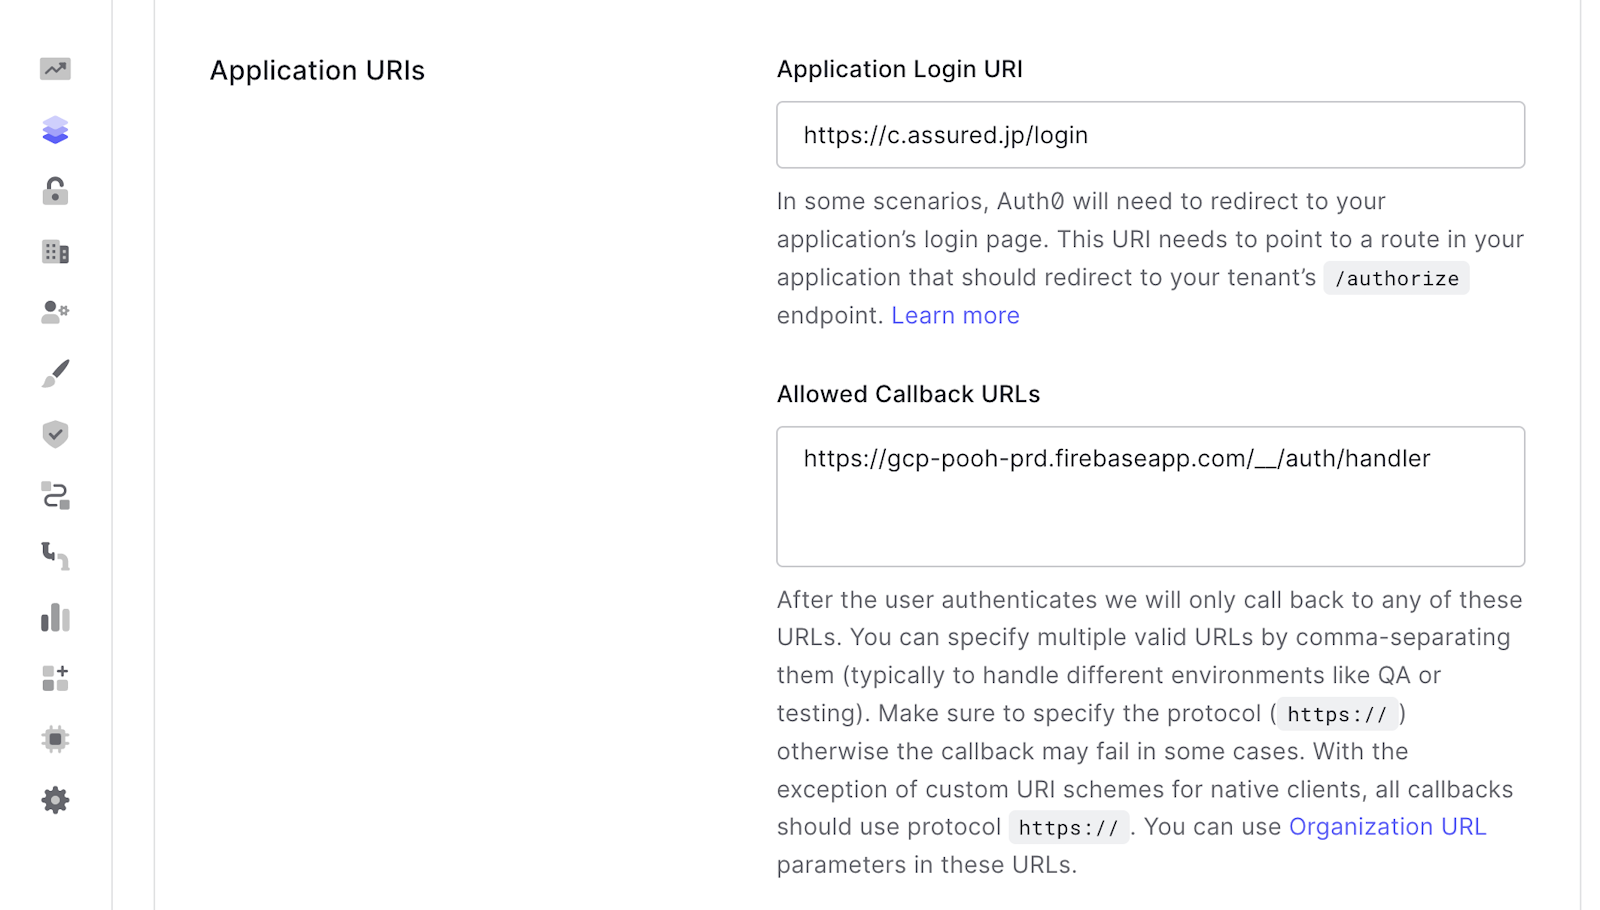
Task: Open Applications layers icon in sidebar
Action: 55,130
